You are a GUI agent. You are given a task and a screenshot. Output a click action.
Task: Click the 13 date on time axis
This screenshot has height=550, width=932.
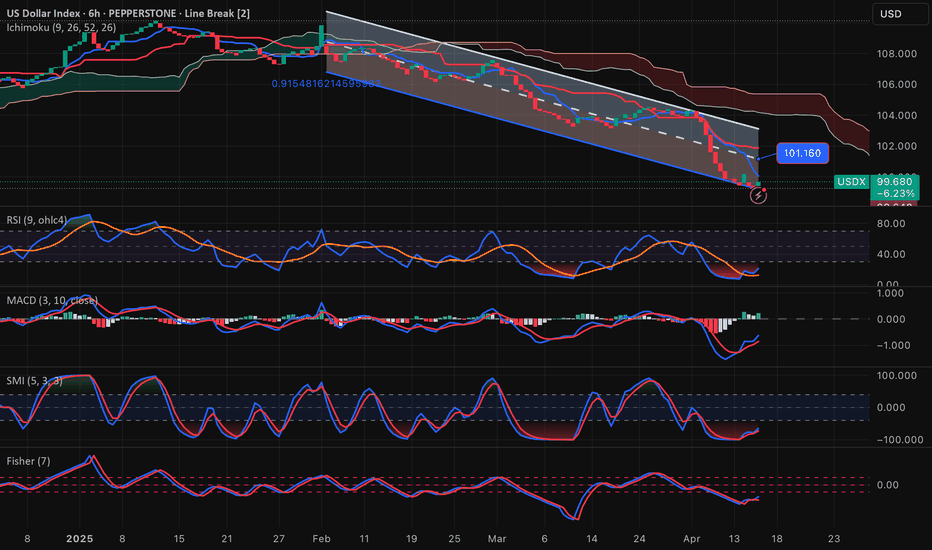tap(734, 539)
